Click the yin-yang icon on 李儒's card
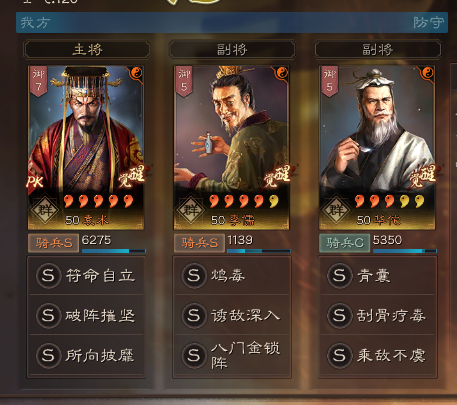The height and width of the screenshot is (405, 457). tap(282, 73)
